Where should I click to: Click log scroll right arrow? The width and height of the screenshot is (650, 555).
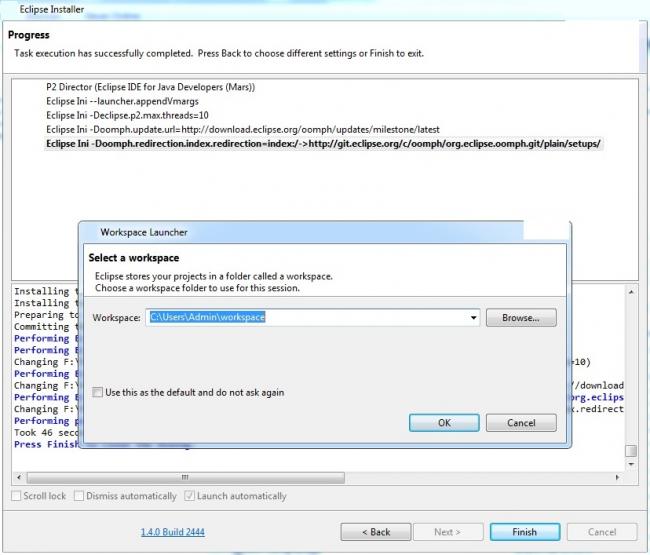click(x=617, y=477)
